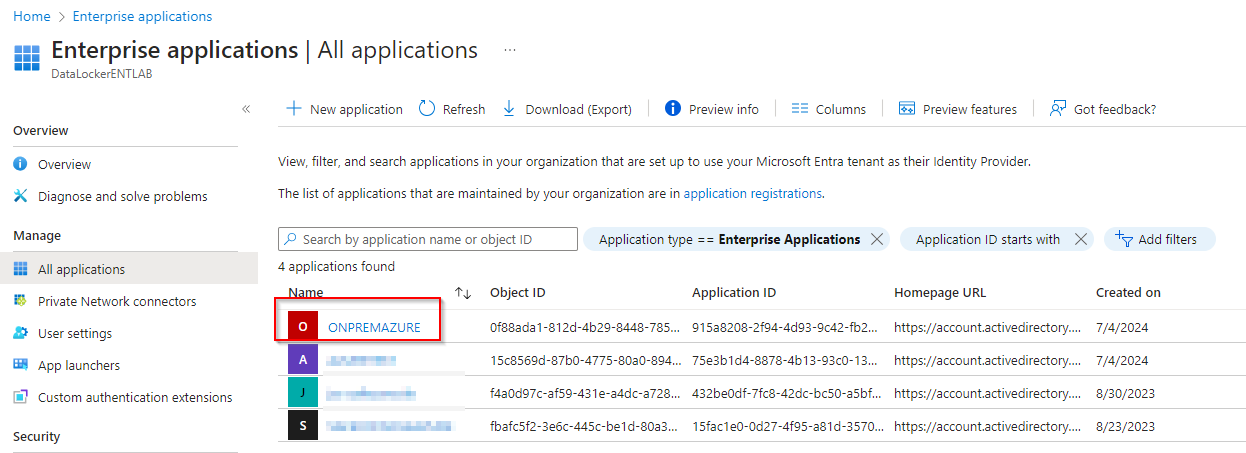Click the Columns icon

coord(799,109)
